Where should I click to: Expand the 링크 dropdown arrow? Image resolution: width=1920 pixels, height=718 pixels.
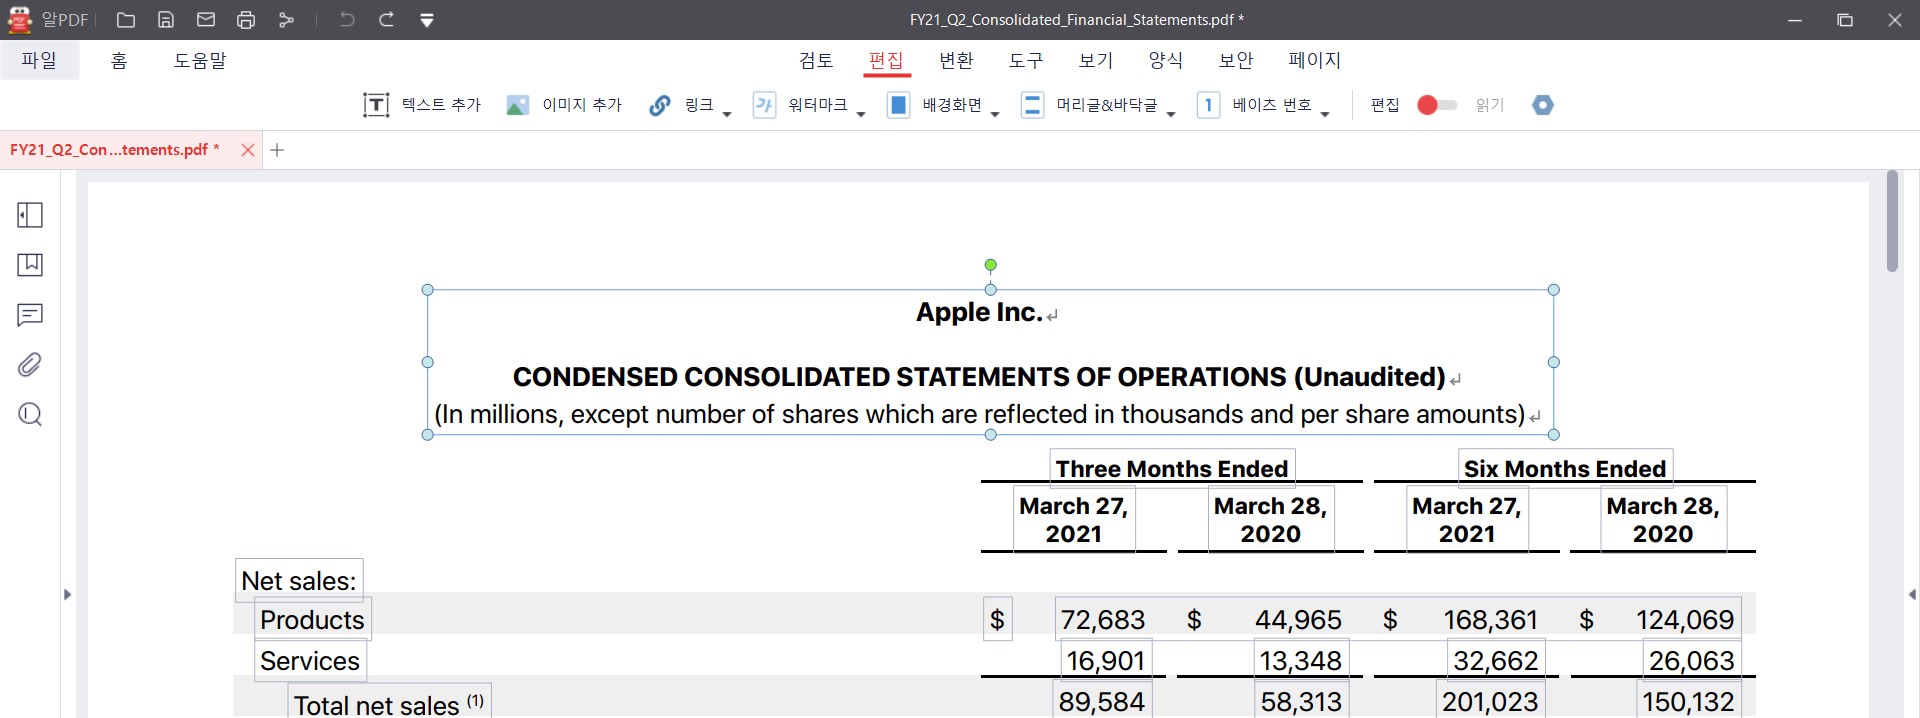tap(727, 114)
